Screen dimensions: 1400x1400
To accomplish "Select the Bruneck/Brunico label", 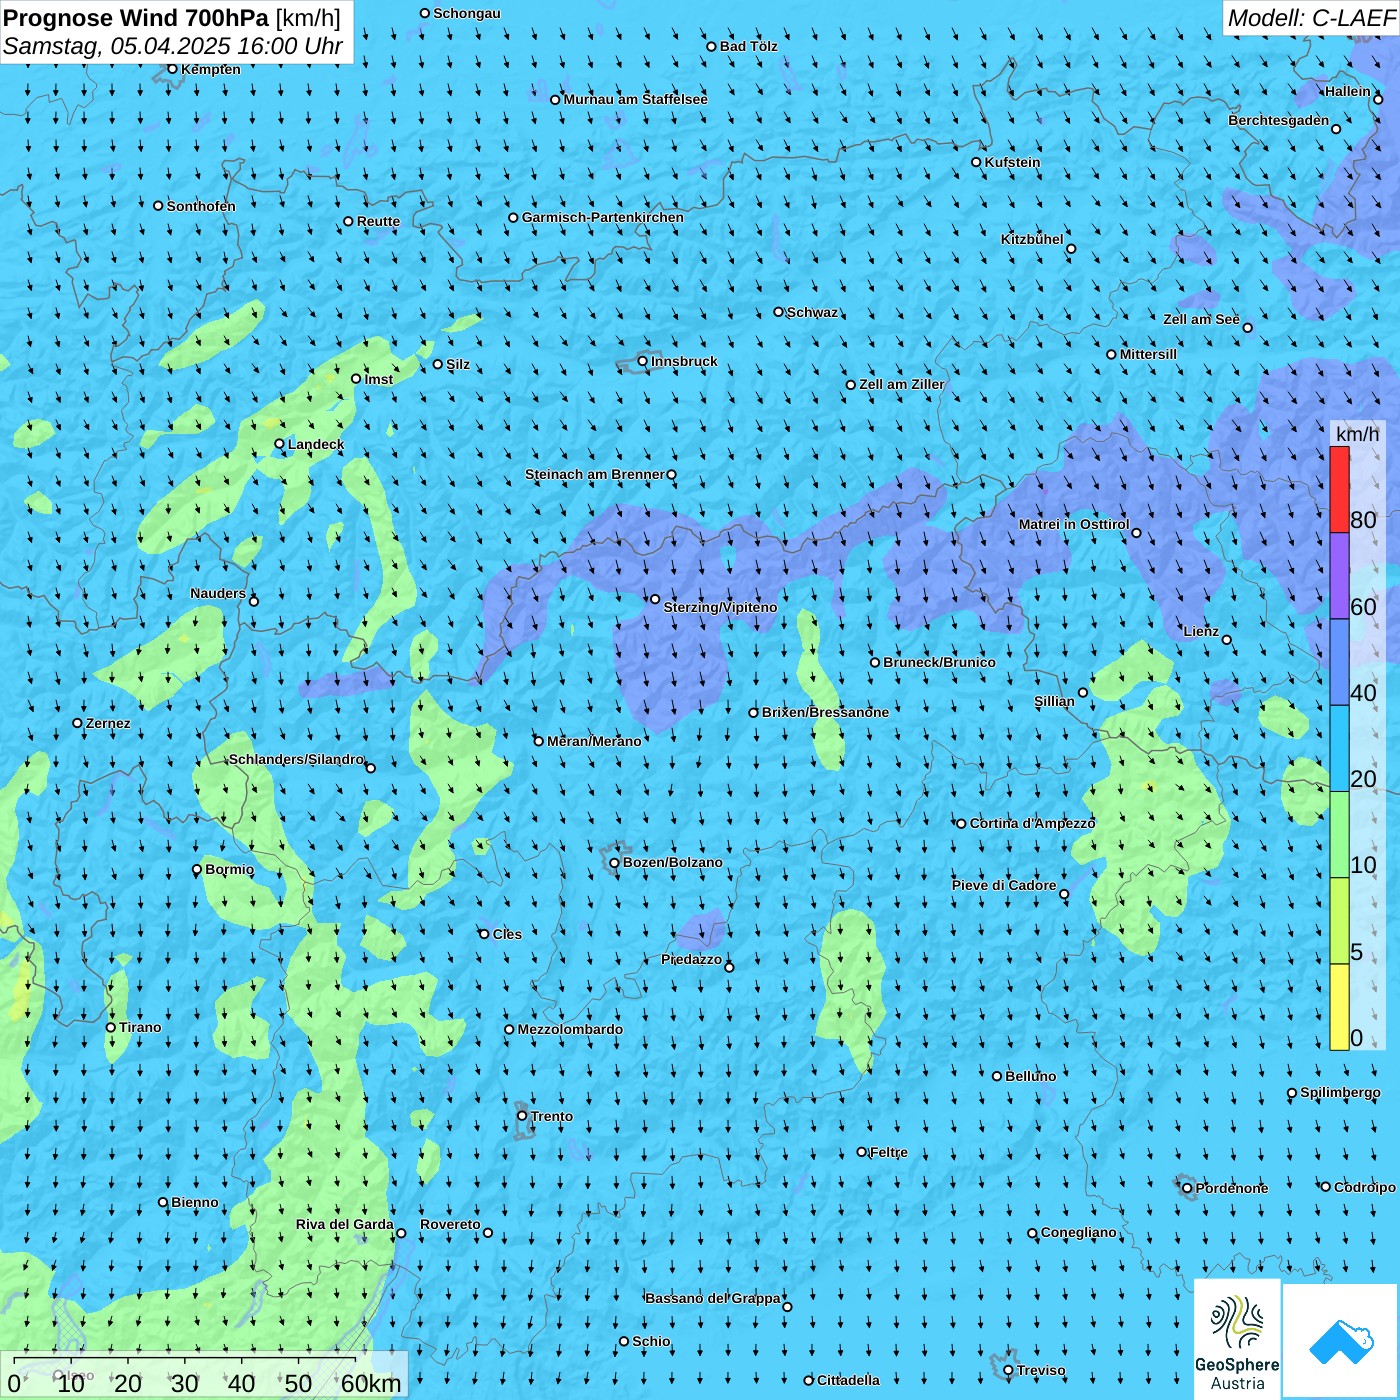I will point(939,662).
